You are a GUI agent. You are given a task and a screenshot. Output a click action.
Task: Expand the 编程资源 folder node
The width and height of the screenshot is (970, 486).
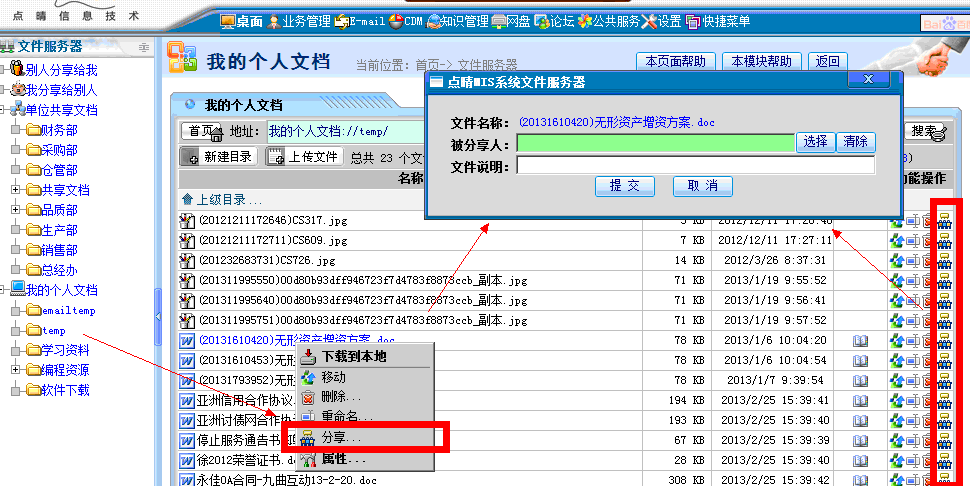tap(16, 370)
